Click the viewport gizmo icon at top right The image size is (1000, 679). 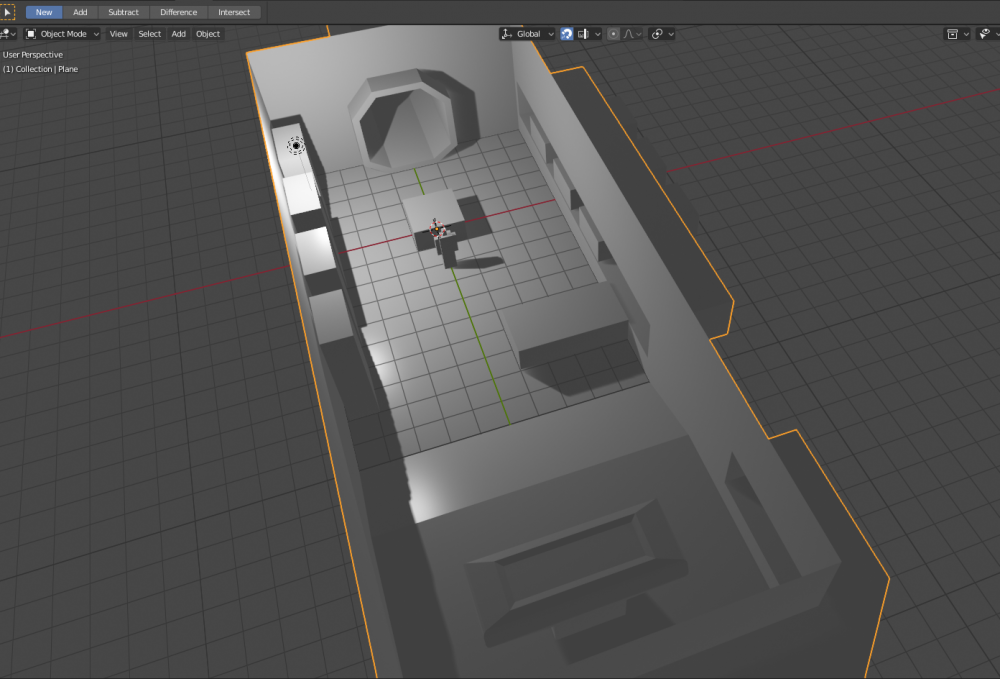coord(985,34)
